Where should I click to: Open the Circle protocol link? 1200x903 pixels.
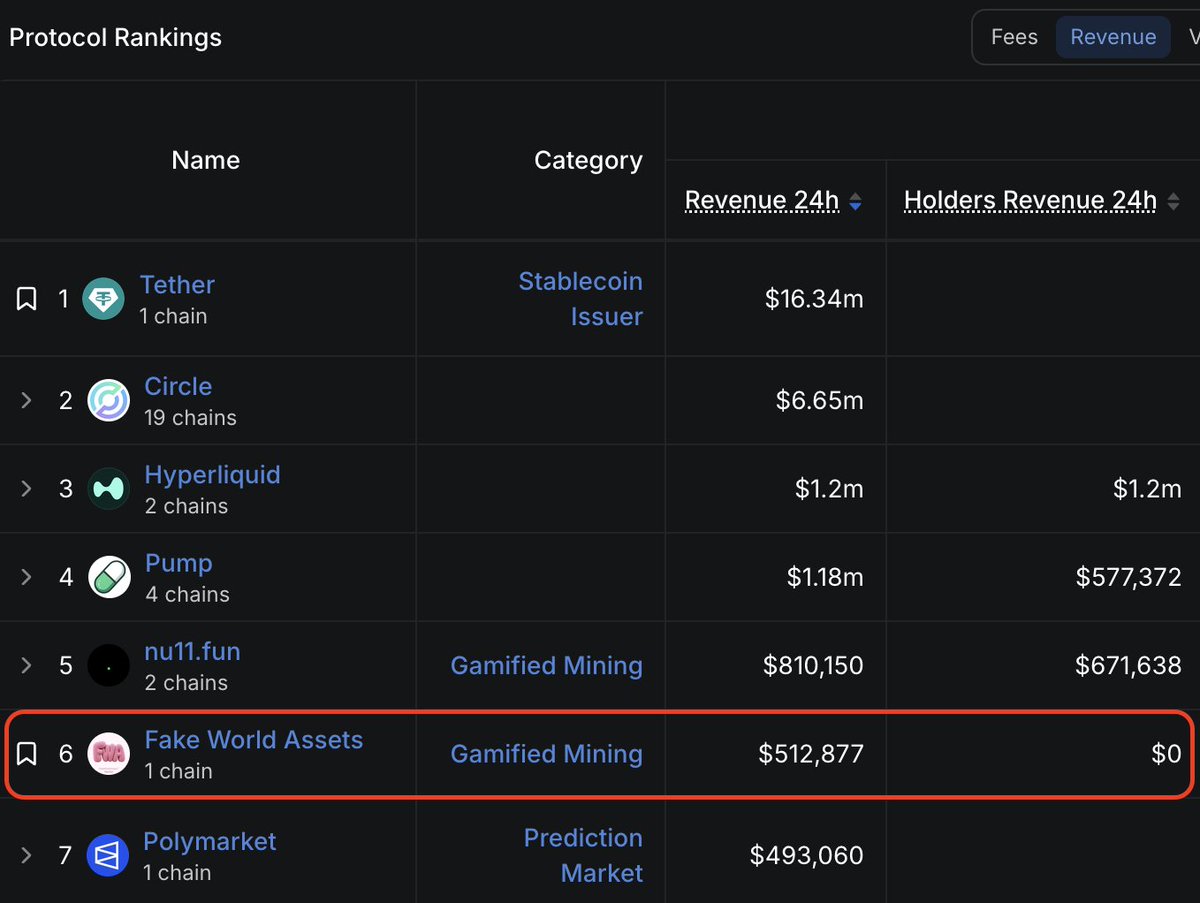pos(178,386)
